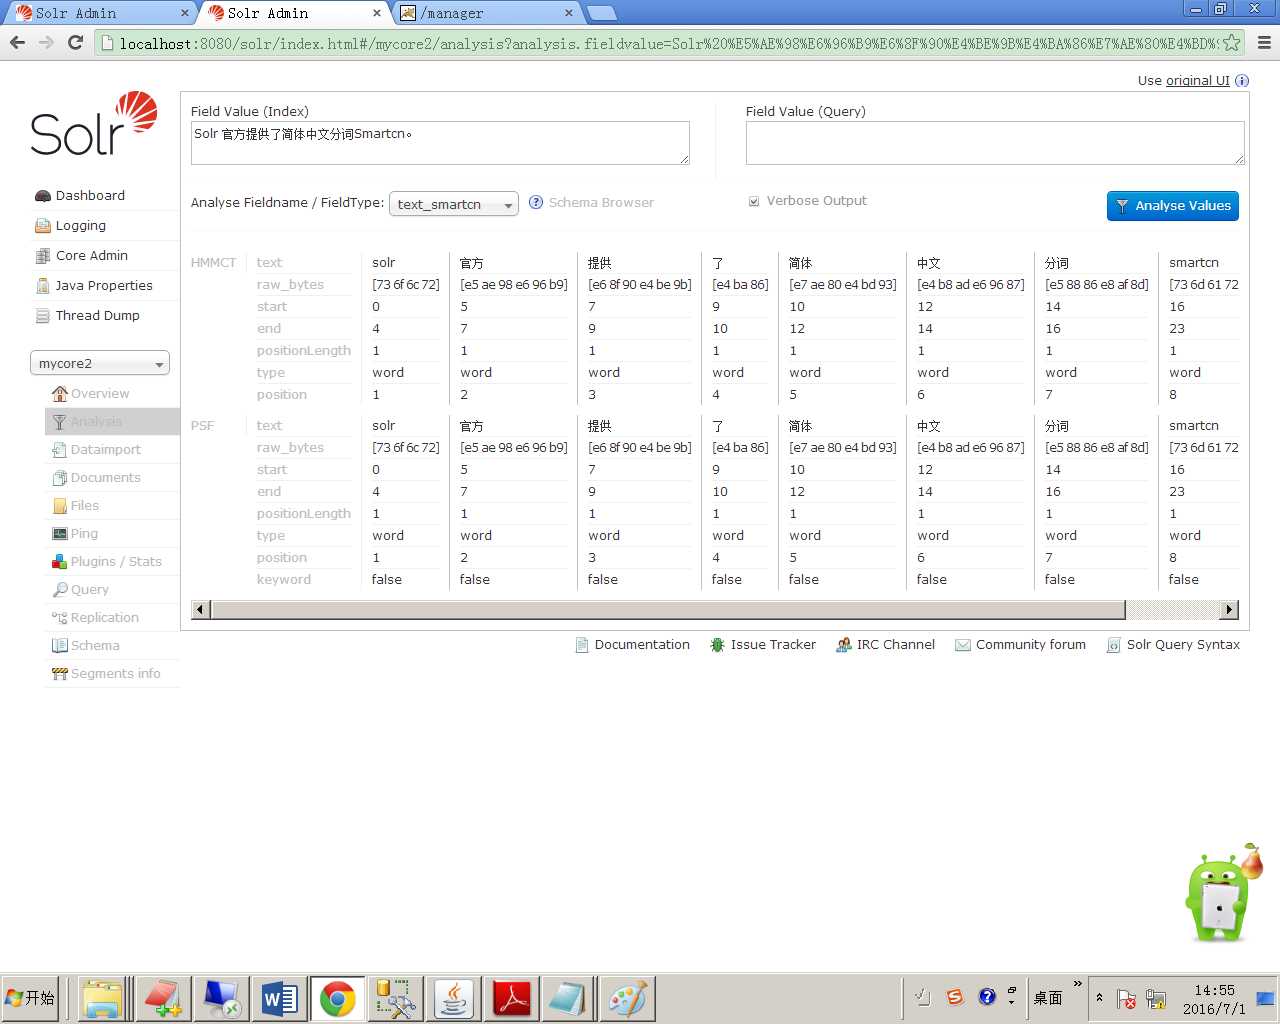Click the browser Forward button
The image size is (1280, 1024).
pos(46,43)
